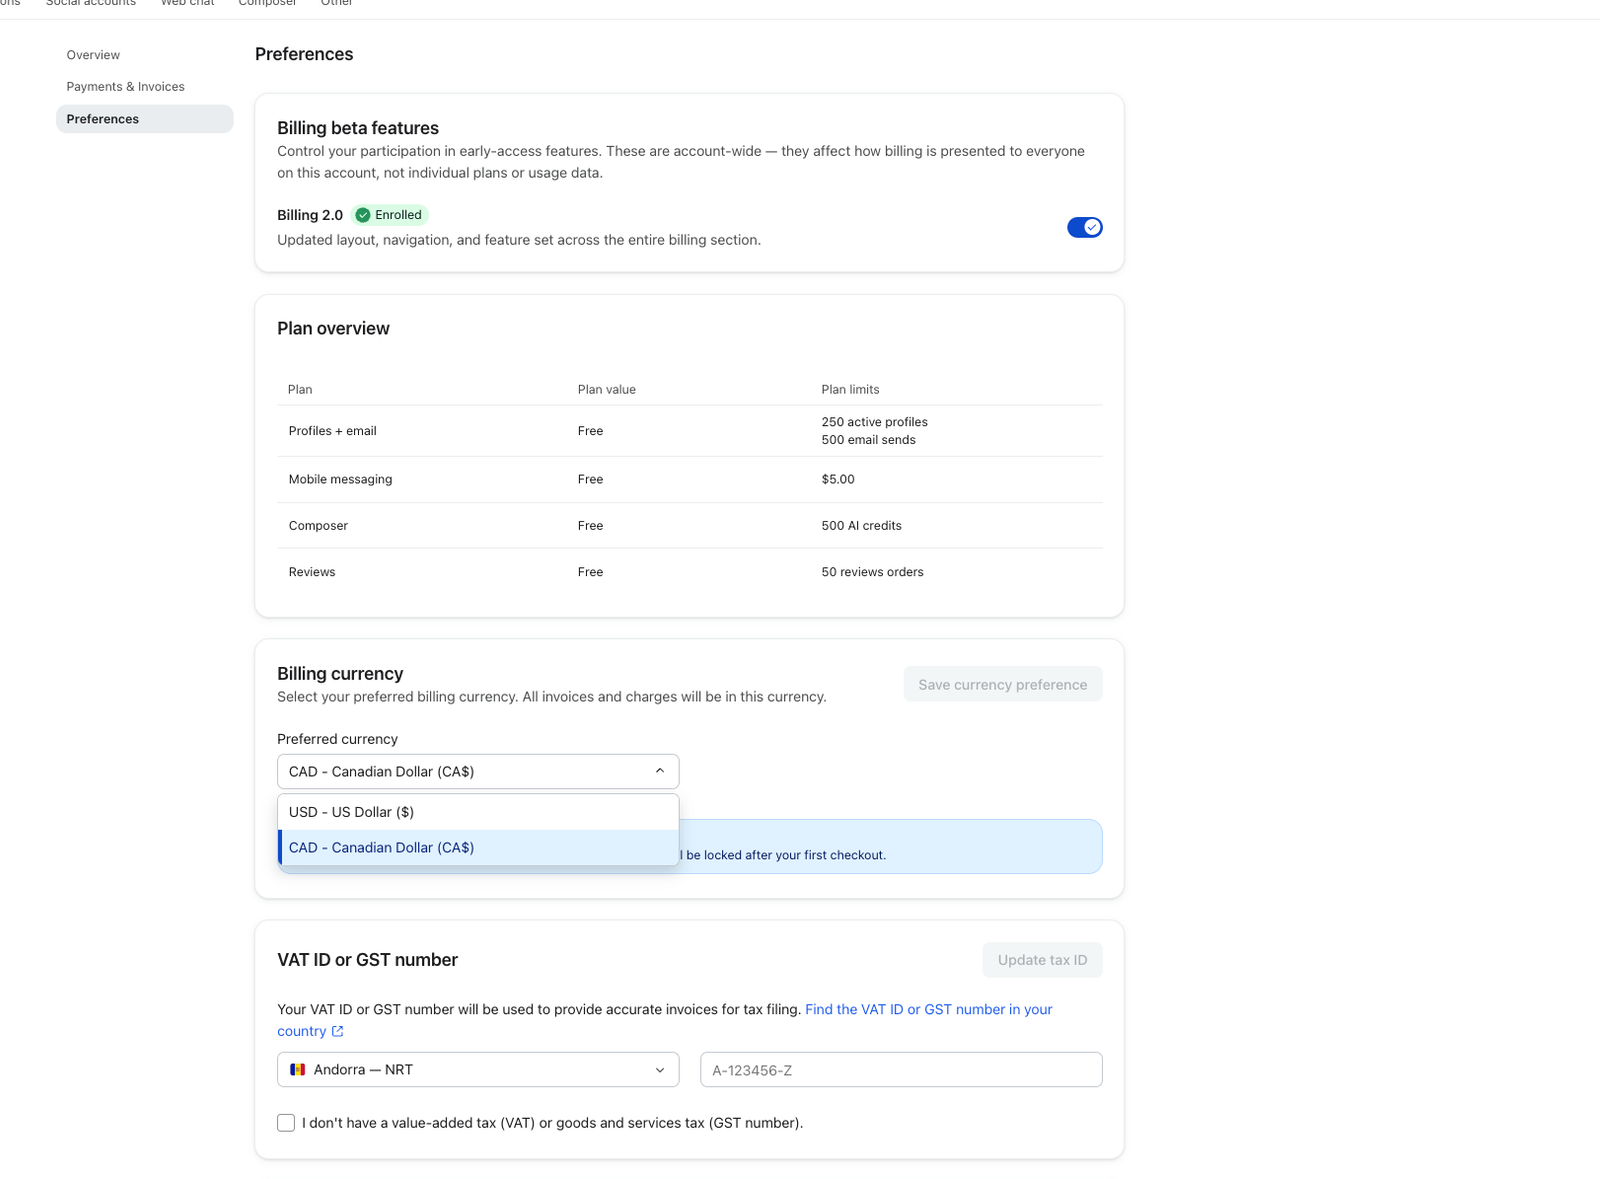
Task: Click the 'Plan limits' column header
Action: (x=850, y=390)
